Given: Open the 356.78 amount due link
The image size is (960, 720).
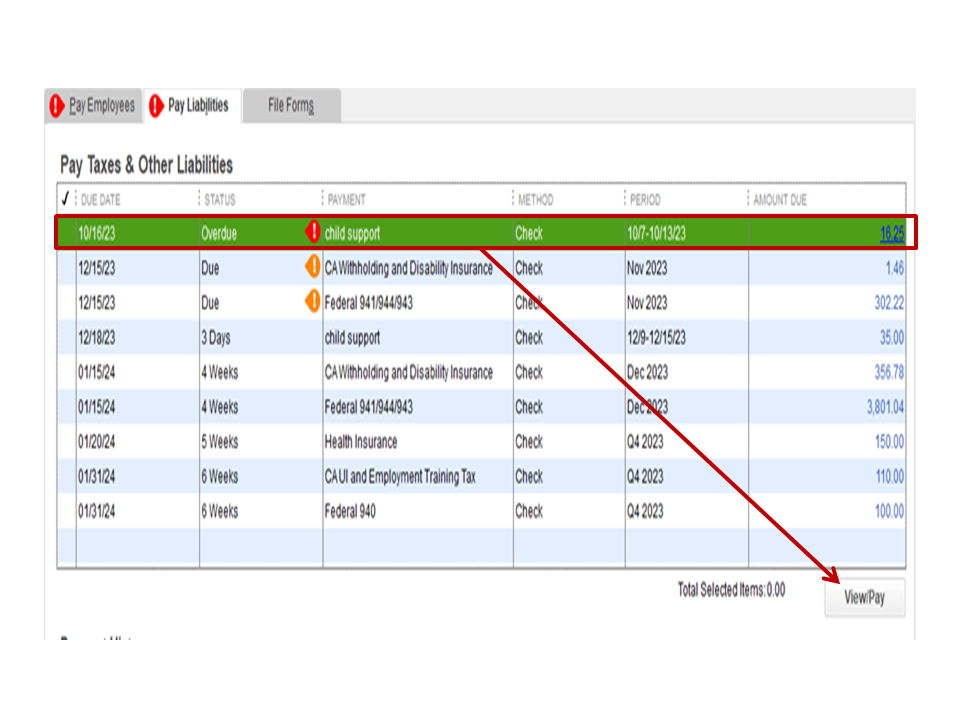Looking at the screenshot, I should [x=889, y=373].
